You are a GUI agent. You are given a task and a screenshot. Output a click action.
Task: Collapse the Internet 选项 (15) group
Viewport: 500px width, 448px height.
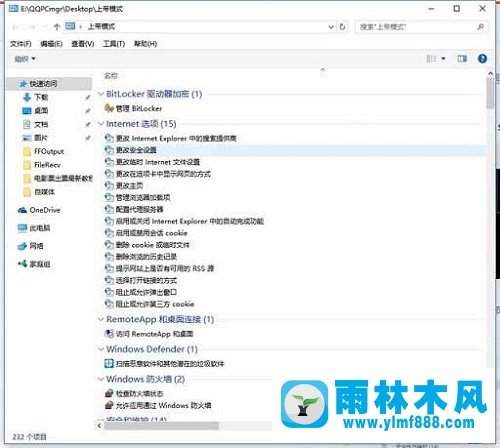[101, 124]
